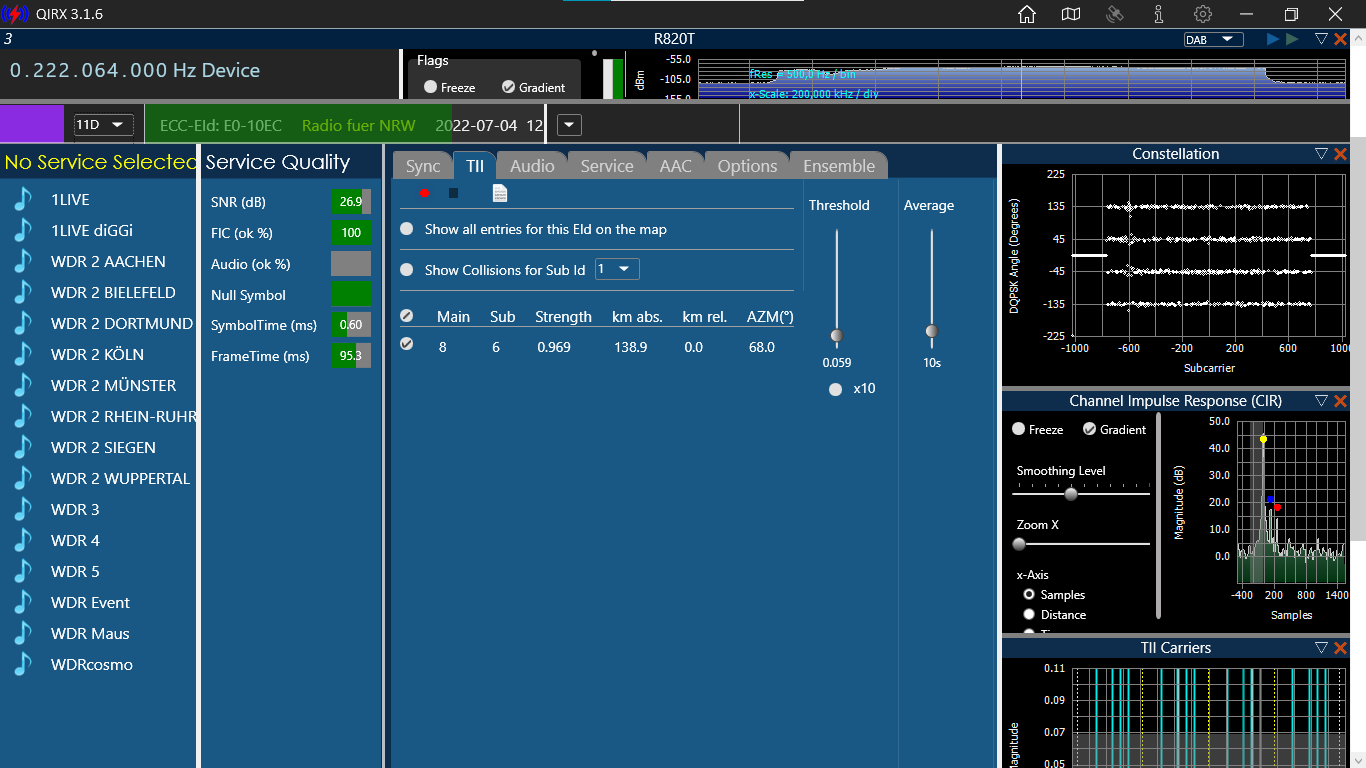Open settings gear icon
Screen dimensions: 1366x768
coord(1203,14)
